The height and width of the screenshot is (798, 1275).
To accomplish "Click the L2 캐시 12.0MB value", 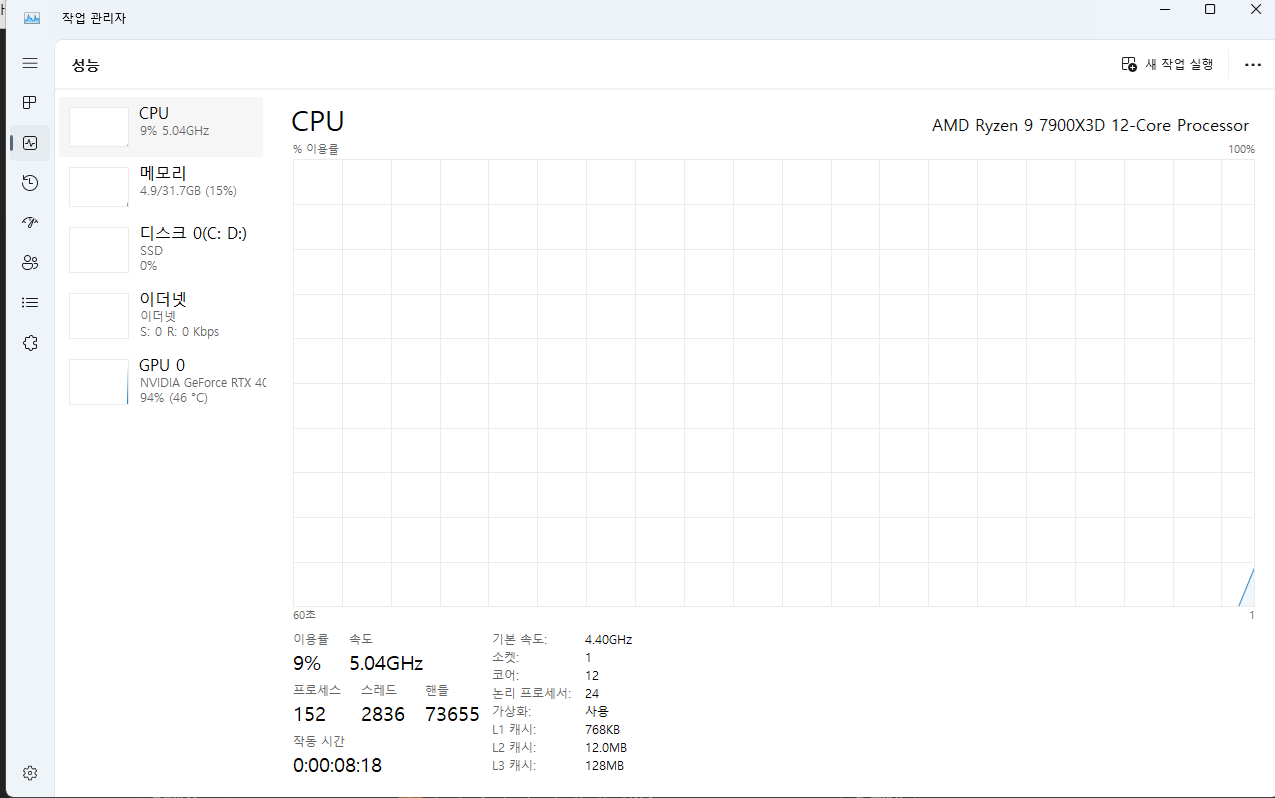I will coord(606,747).
